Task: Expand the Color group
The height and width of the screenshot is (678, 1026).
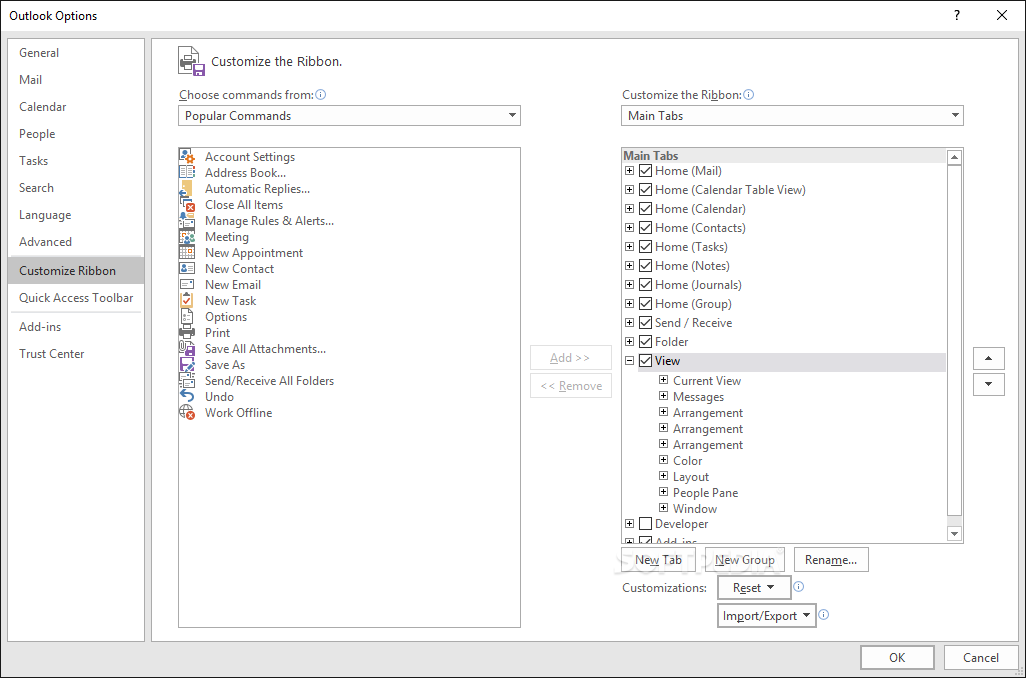Action: [x=663, y=460]
